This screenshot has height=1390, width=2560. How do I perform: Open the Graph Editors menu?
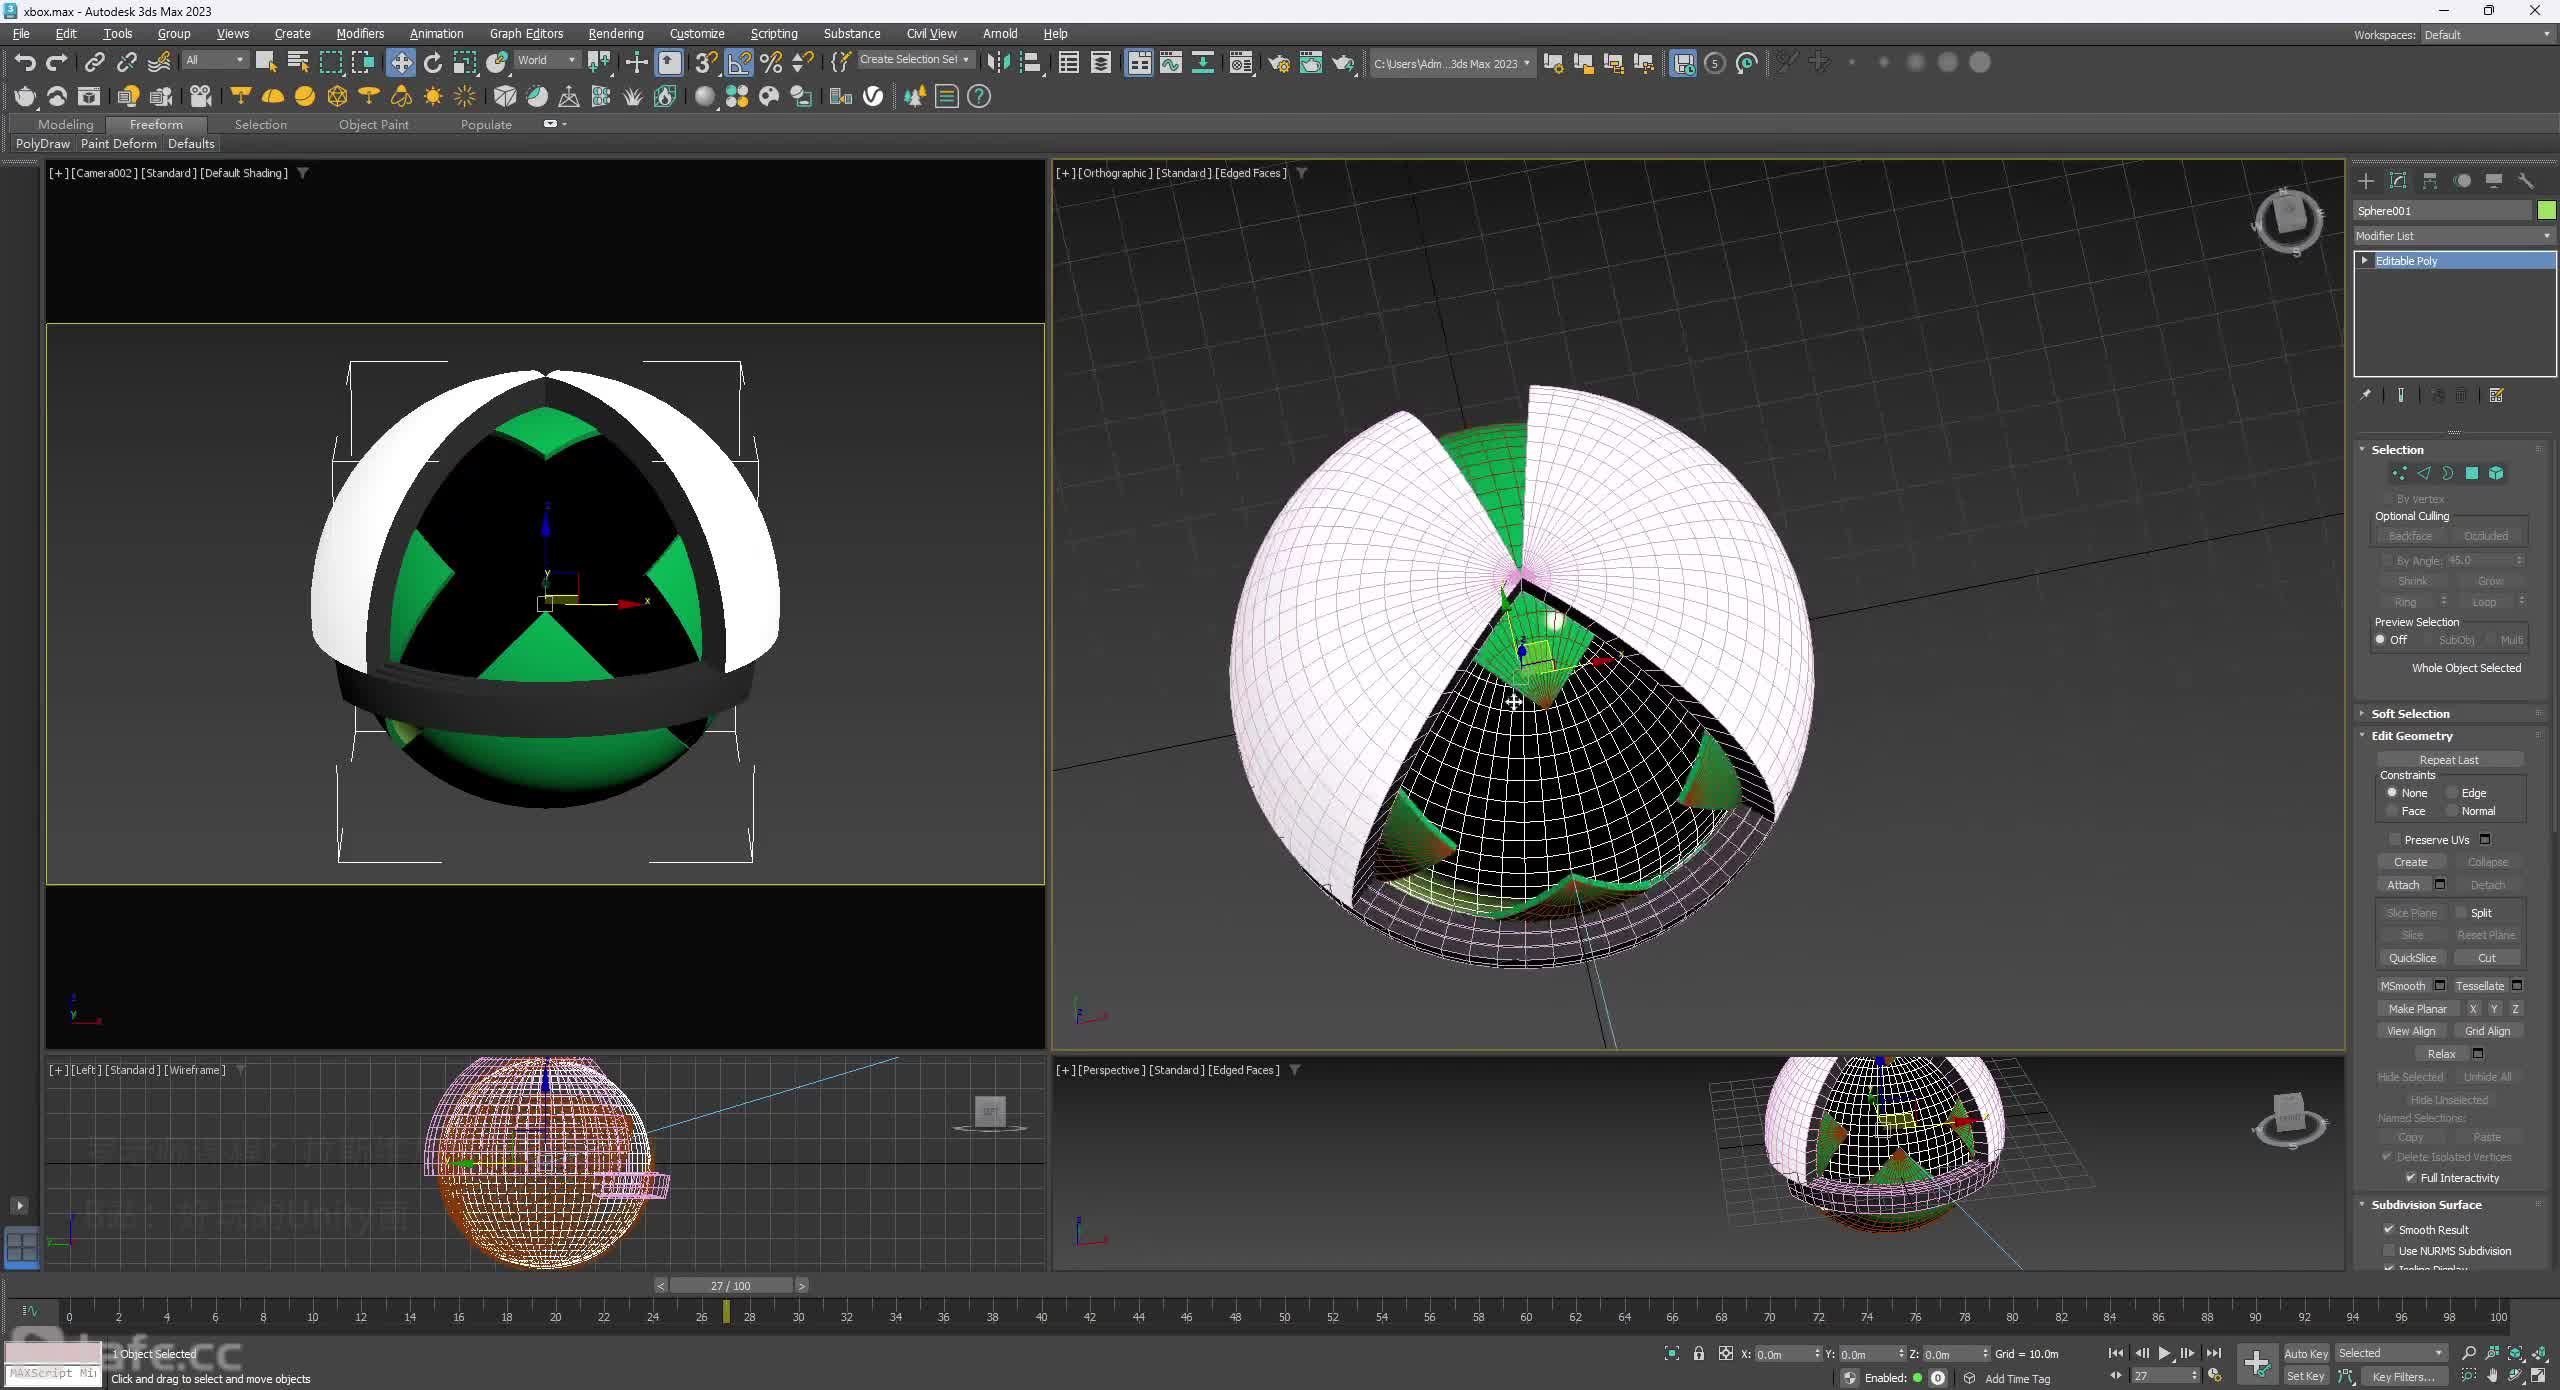click(x=526, y=33)
